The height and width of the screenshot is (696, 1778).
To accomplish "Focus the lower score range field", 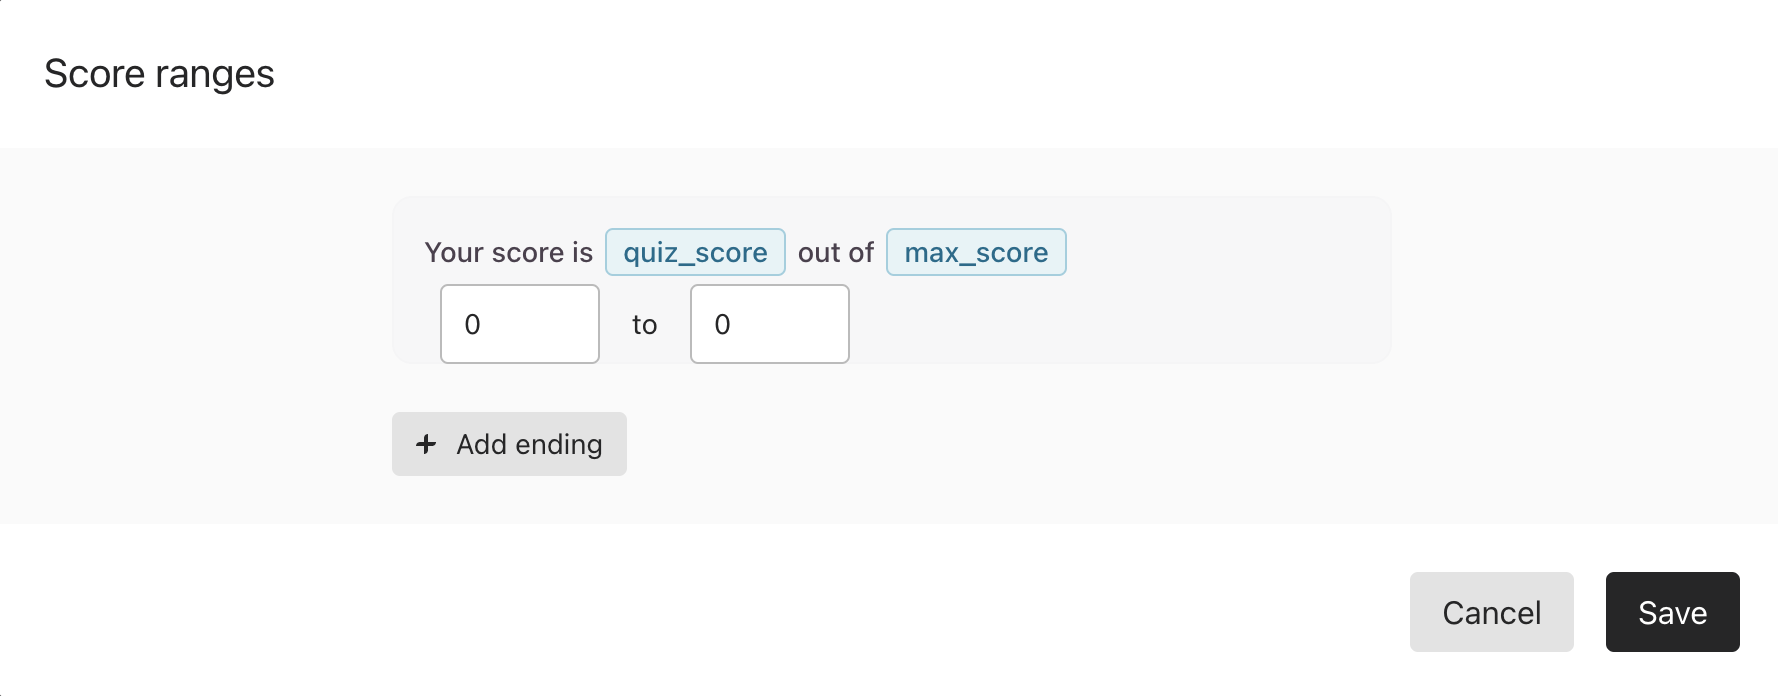I will click(520, 324).
